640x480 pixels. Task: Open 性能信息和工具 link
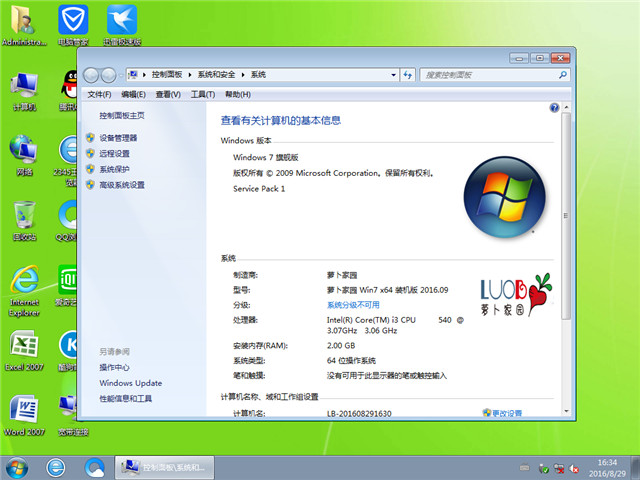126,398
